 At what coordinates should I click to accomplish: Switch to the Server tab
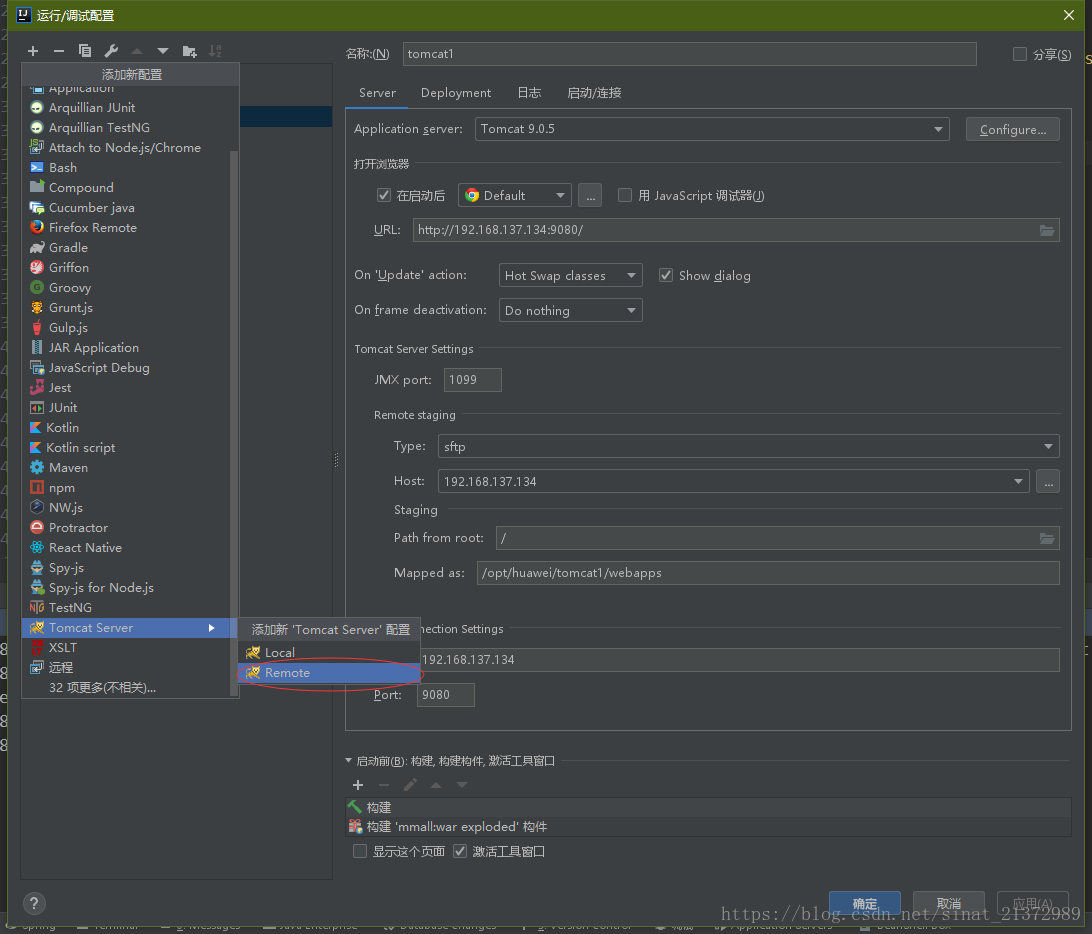point(377,93)
